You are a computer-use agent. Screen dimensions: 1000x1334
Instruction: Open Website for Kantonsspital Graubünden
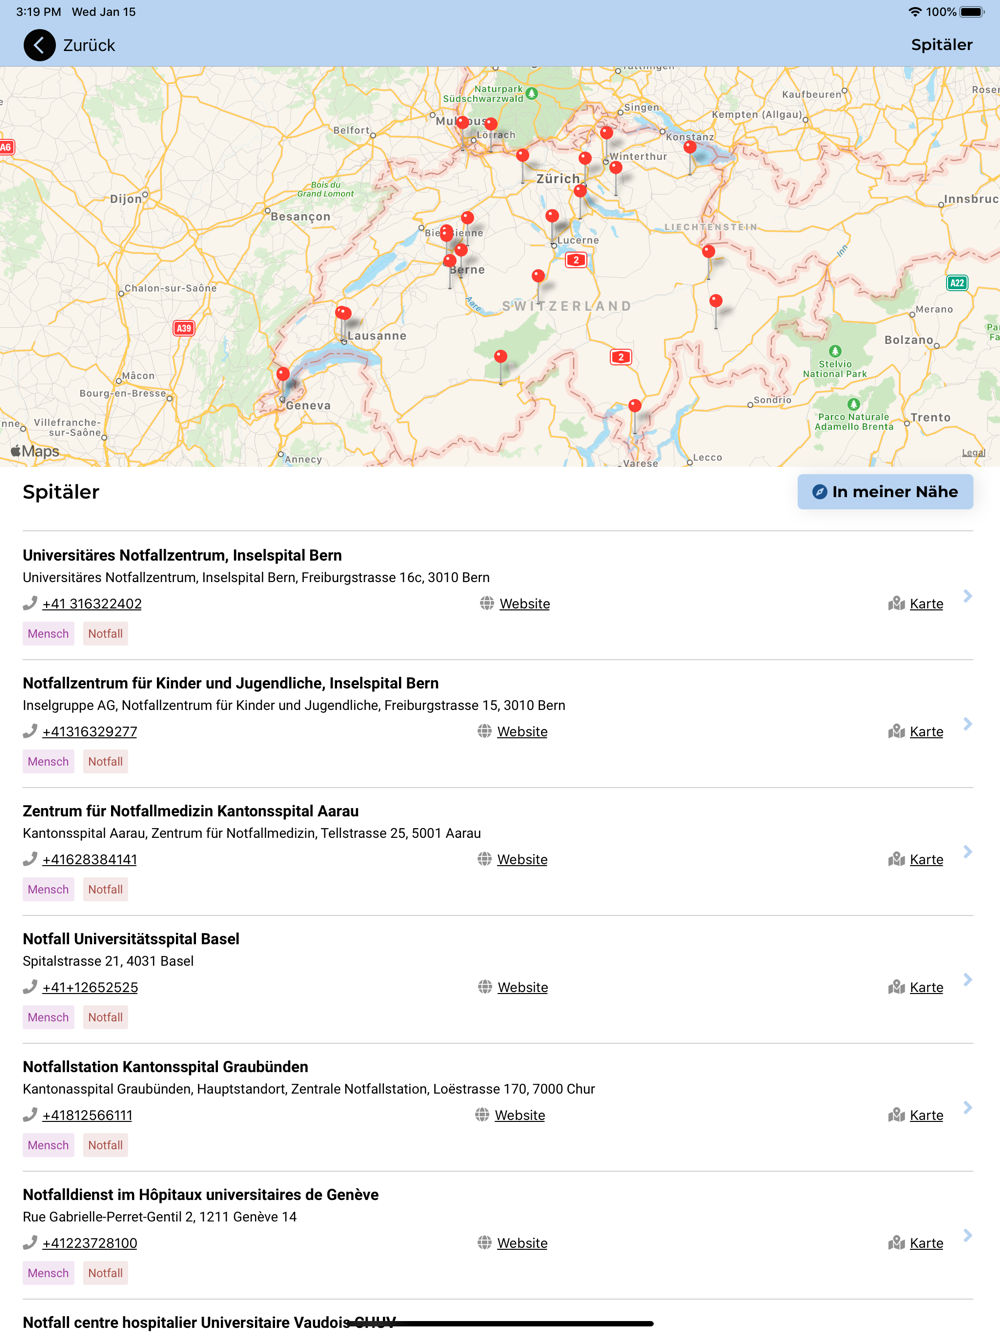(x=520, y=1116)
